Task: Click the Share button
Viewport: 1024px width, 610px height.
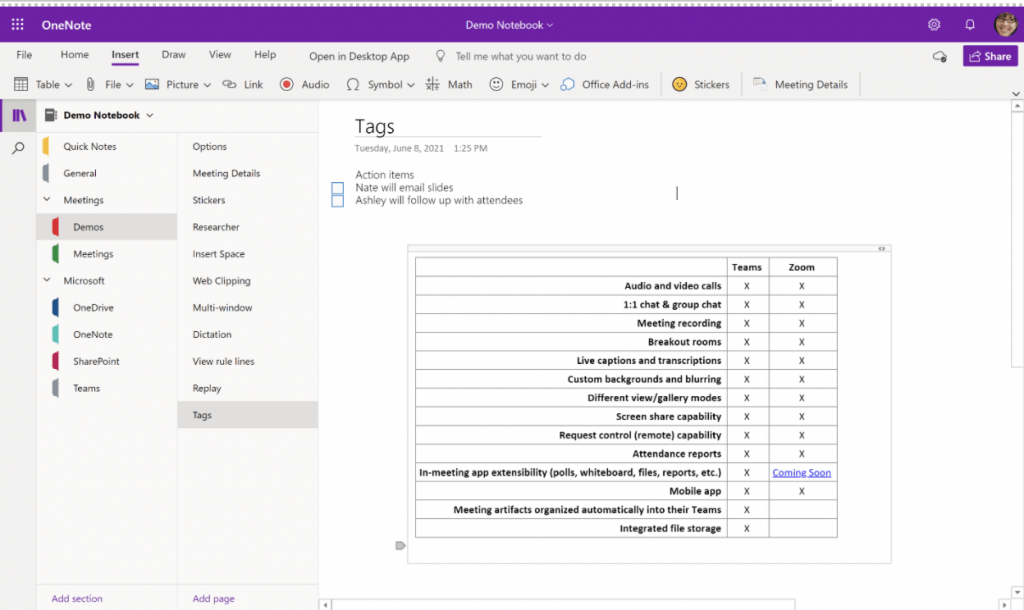Action: 990,56
